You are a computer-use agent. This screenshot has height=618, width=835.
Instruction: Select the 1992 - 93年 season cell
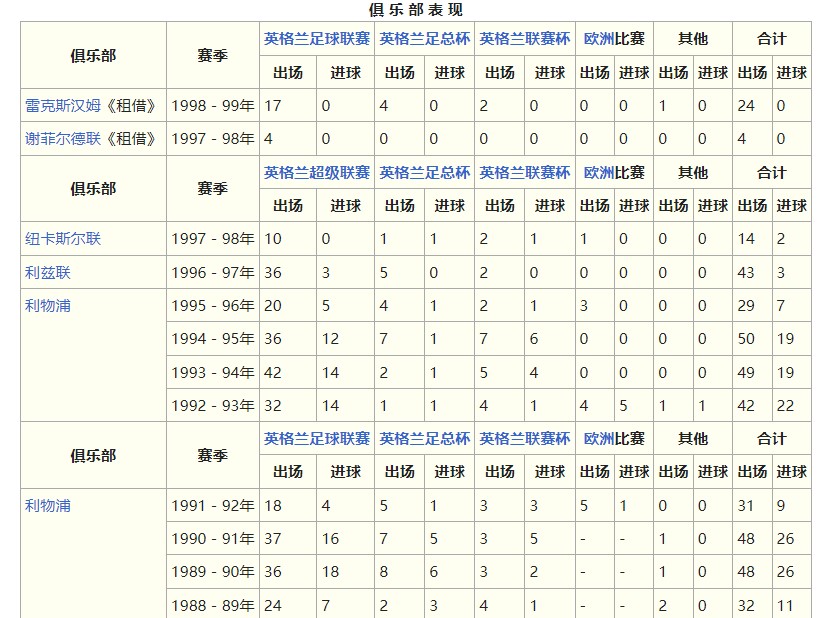[x=213, y=406]
